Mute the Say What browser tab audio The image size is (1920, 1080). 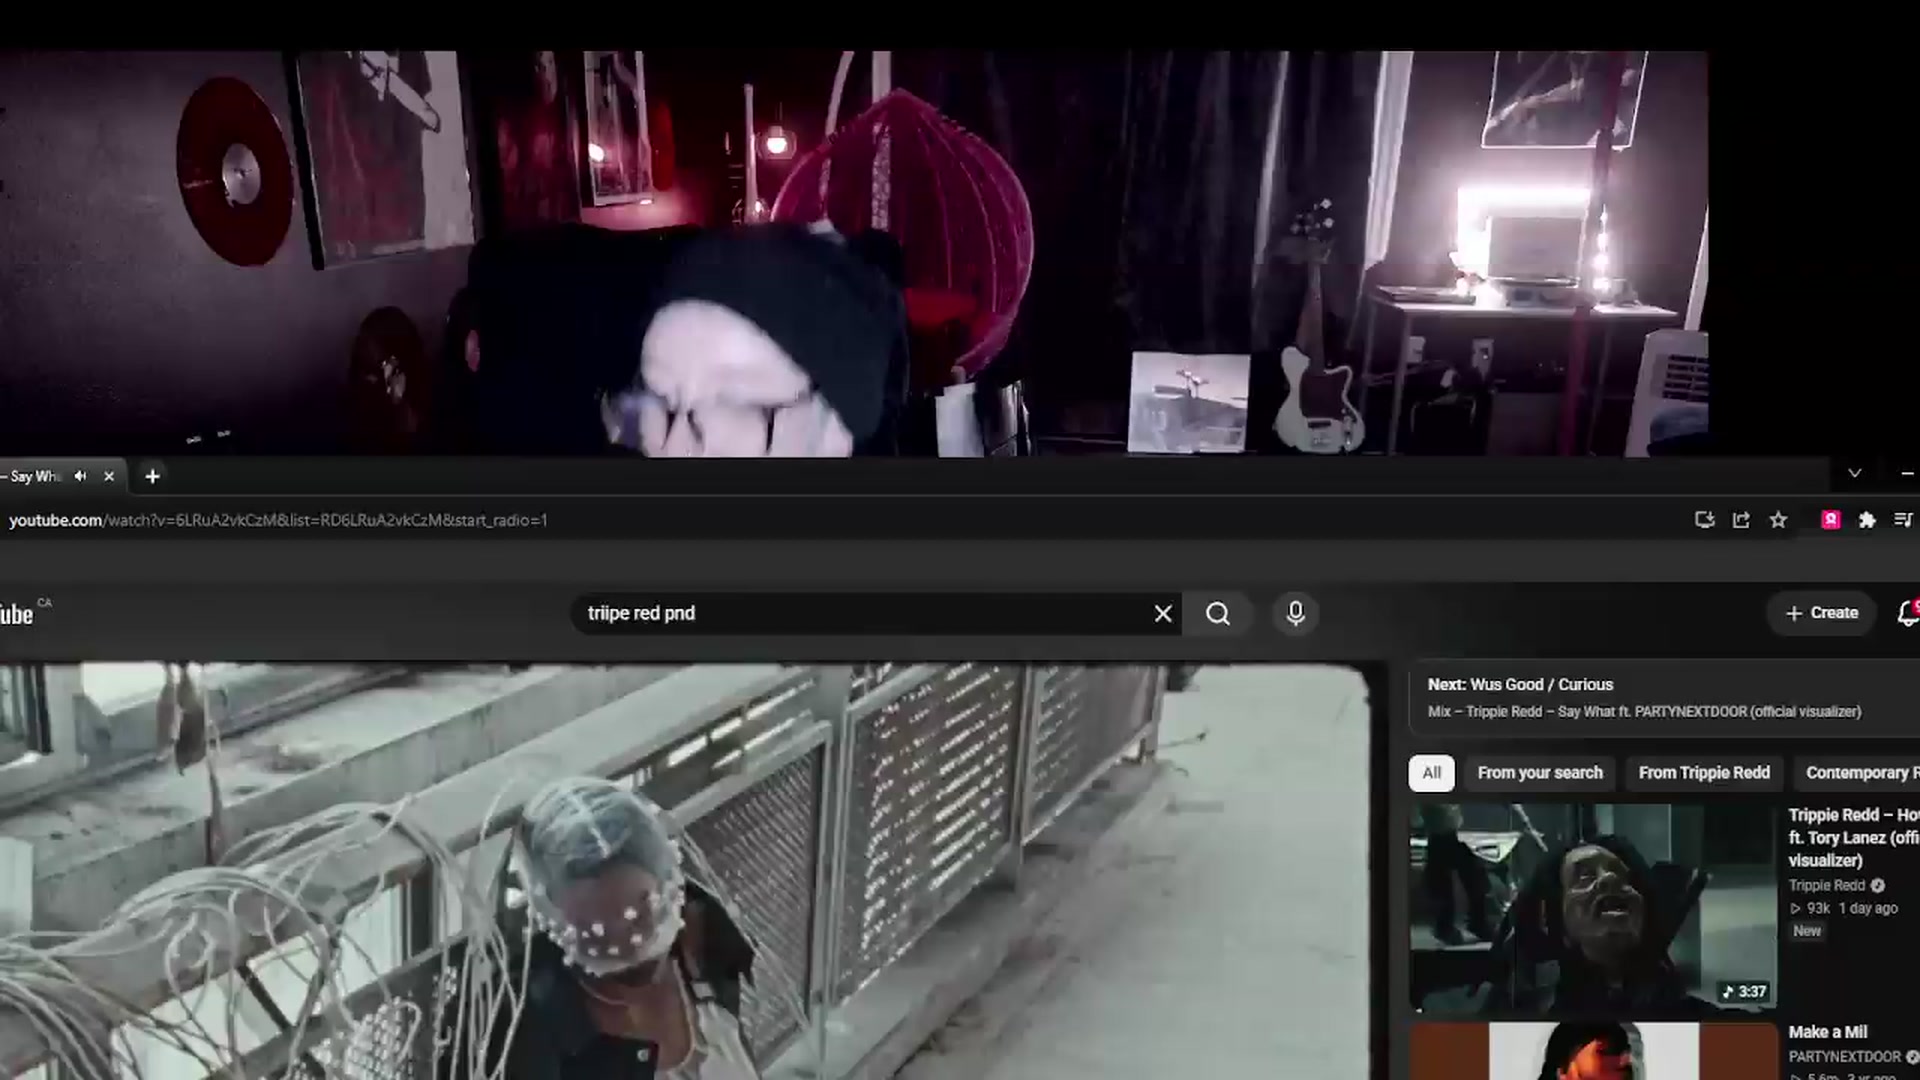pos(80,476)
